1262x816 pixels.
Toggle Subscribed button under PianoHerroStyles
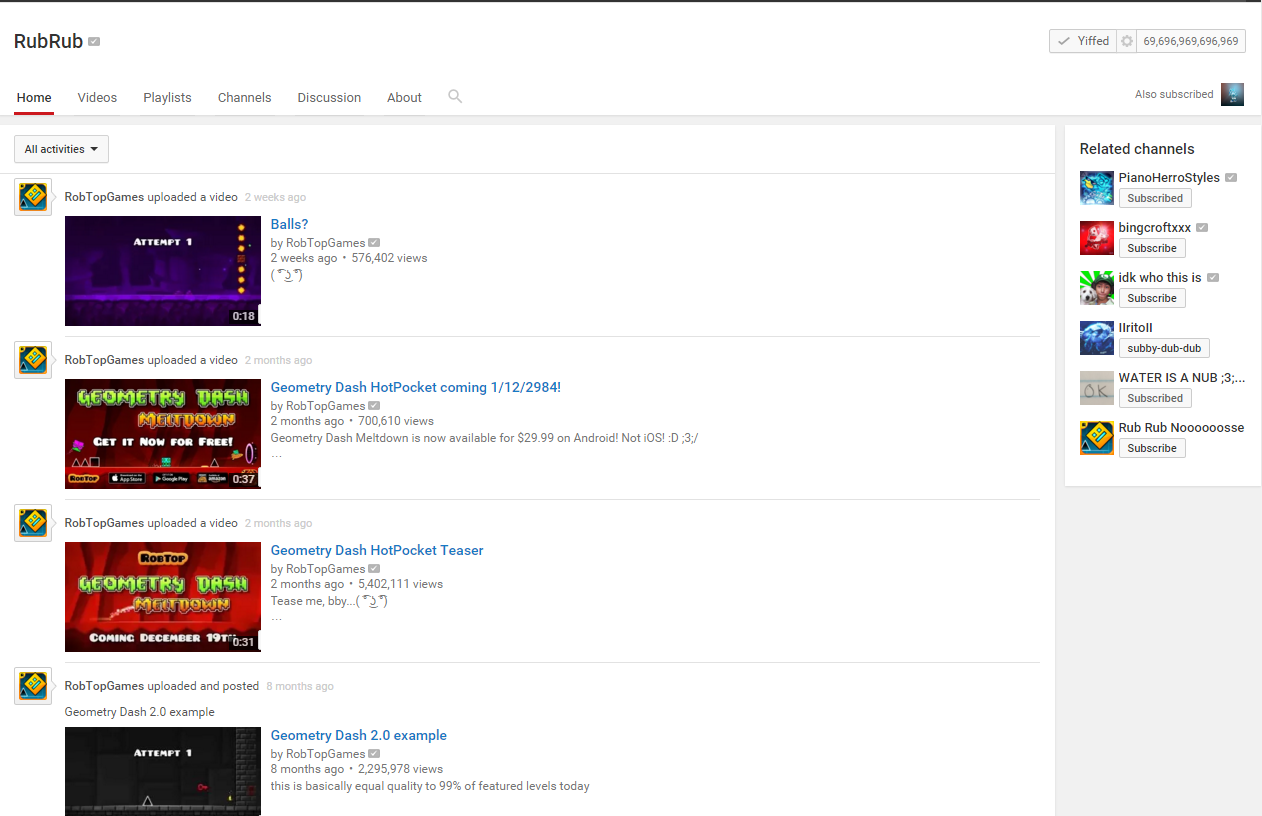pos(1155,198)
